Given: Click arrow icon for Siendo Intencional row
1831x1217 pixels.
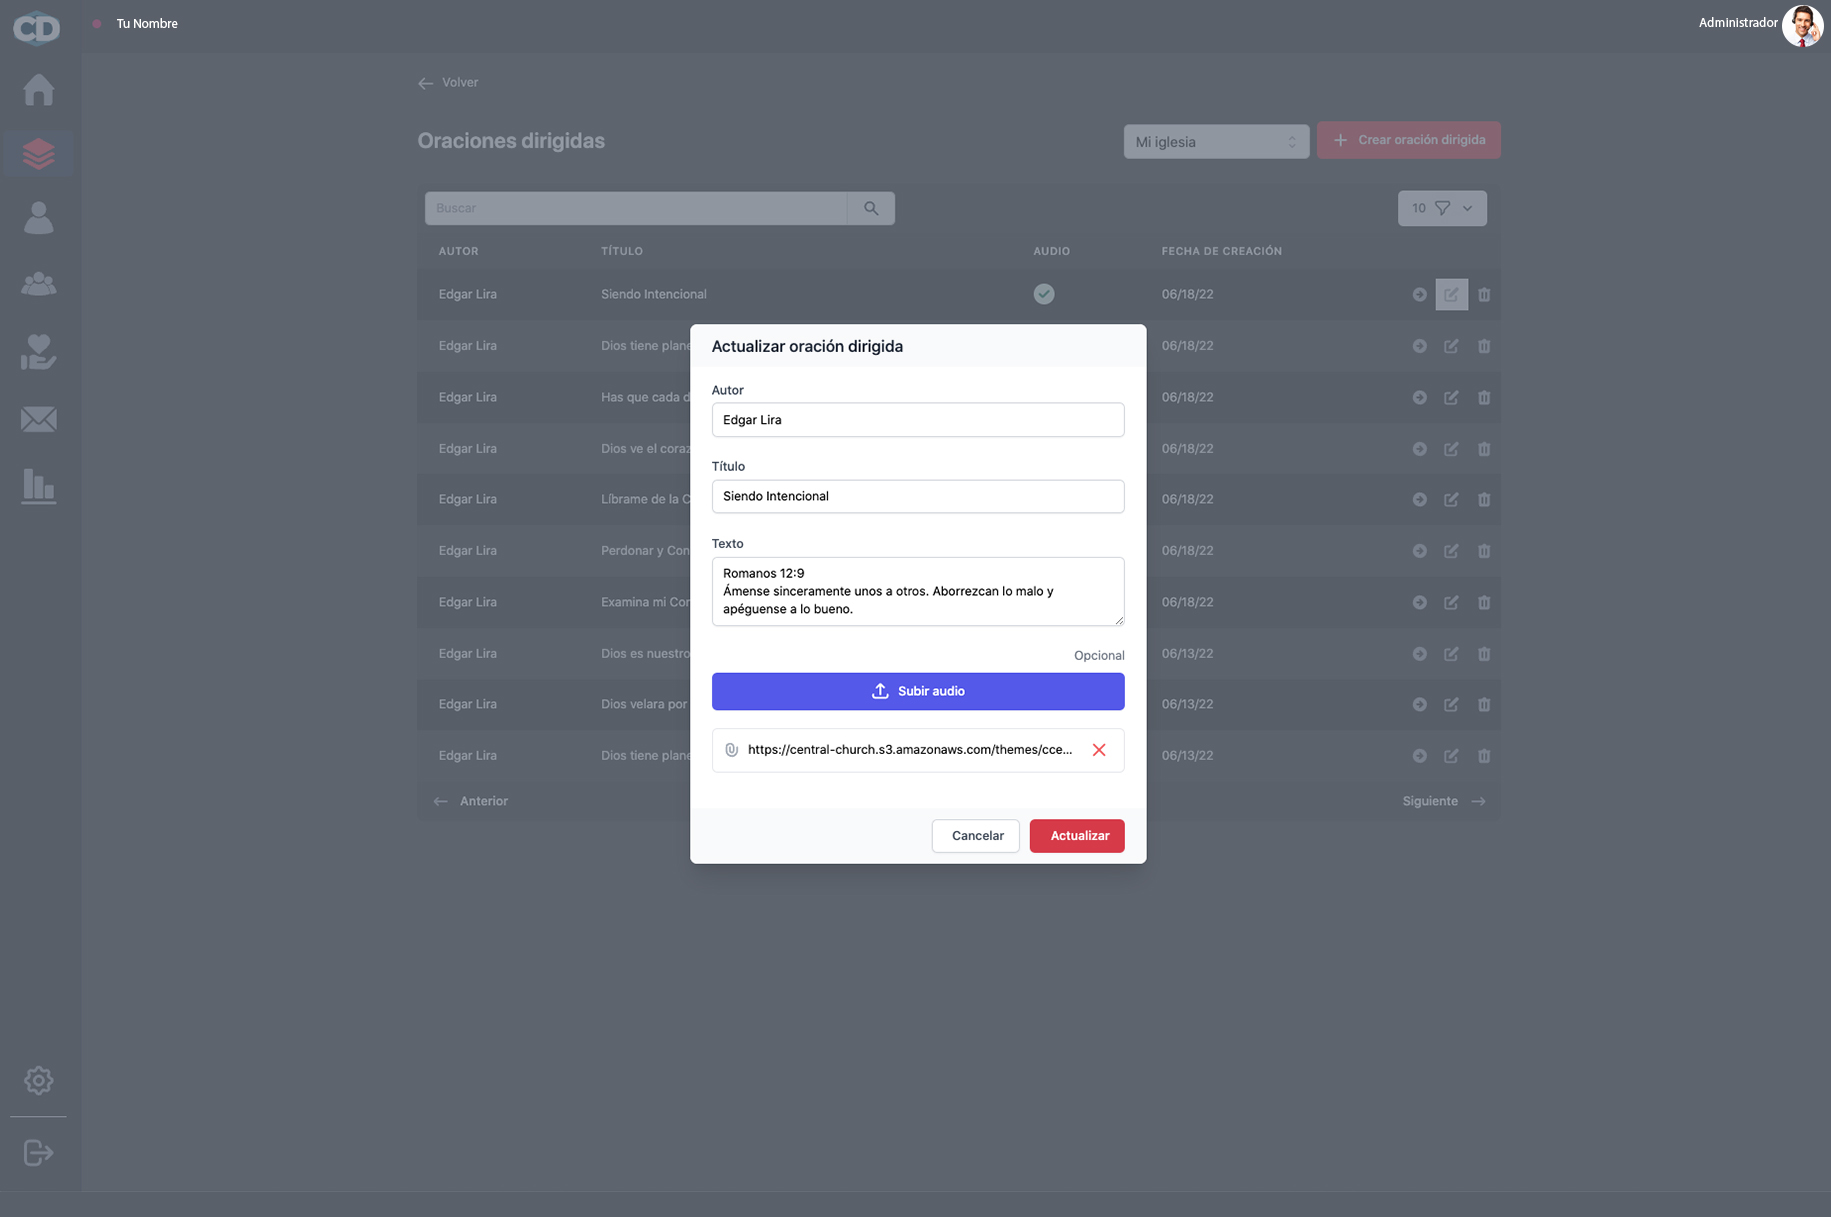Looking at the screenshot, I should pyautogui.click(x=1419, y=295).
